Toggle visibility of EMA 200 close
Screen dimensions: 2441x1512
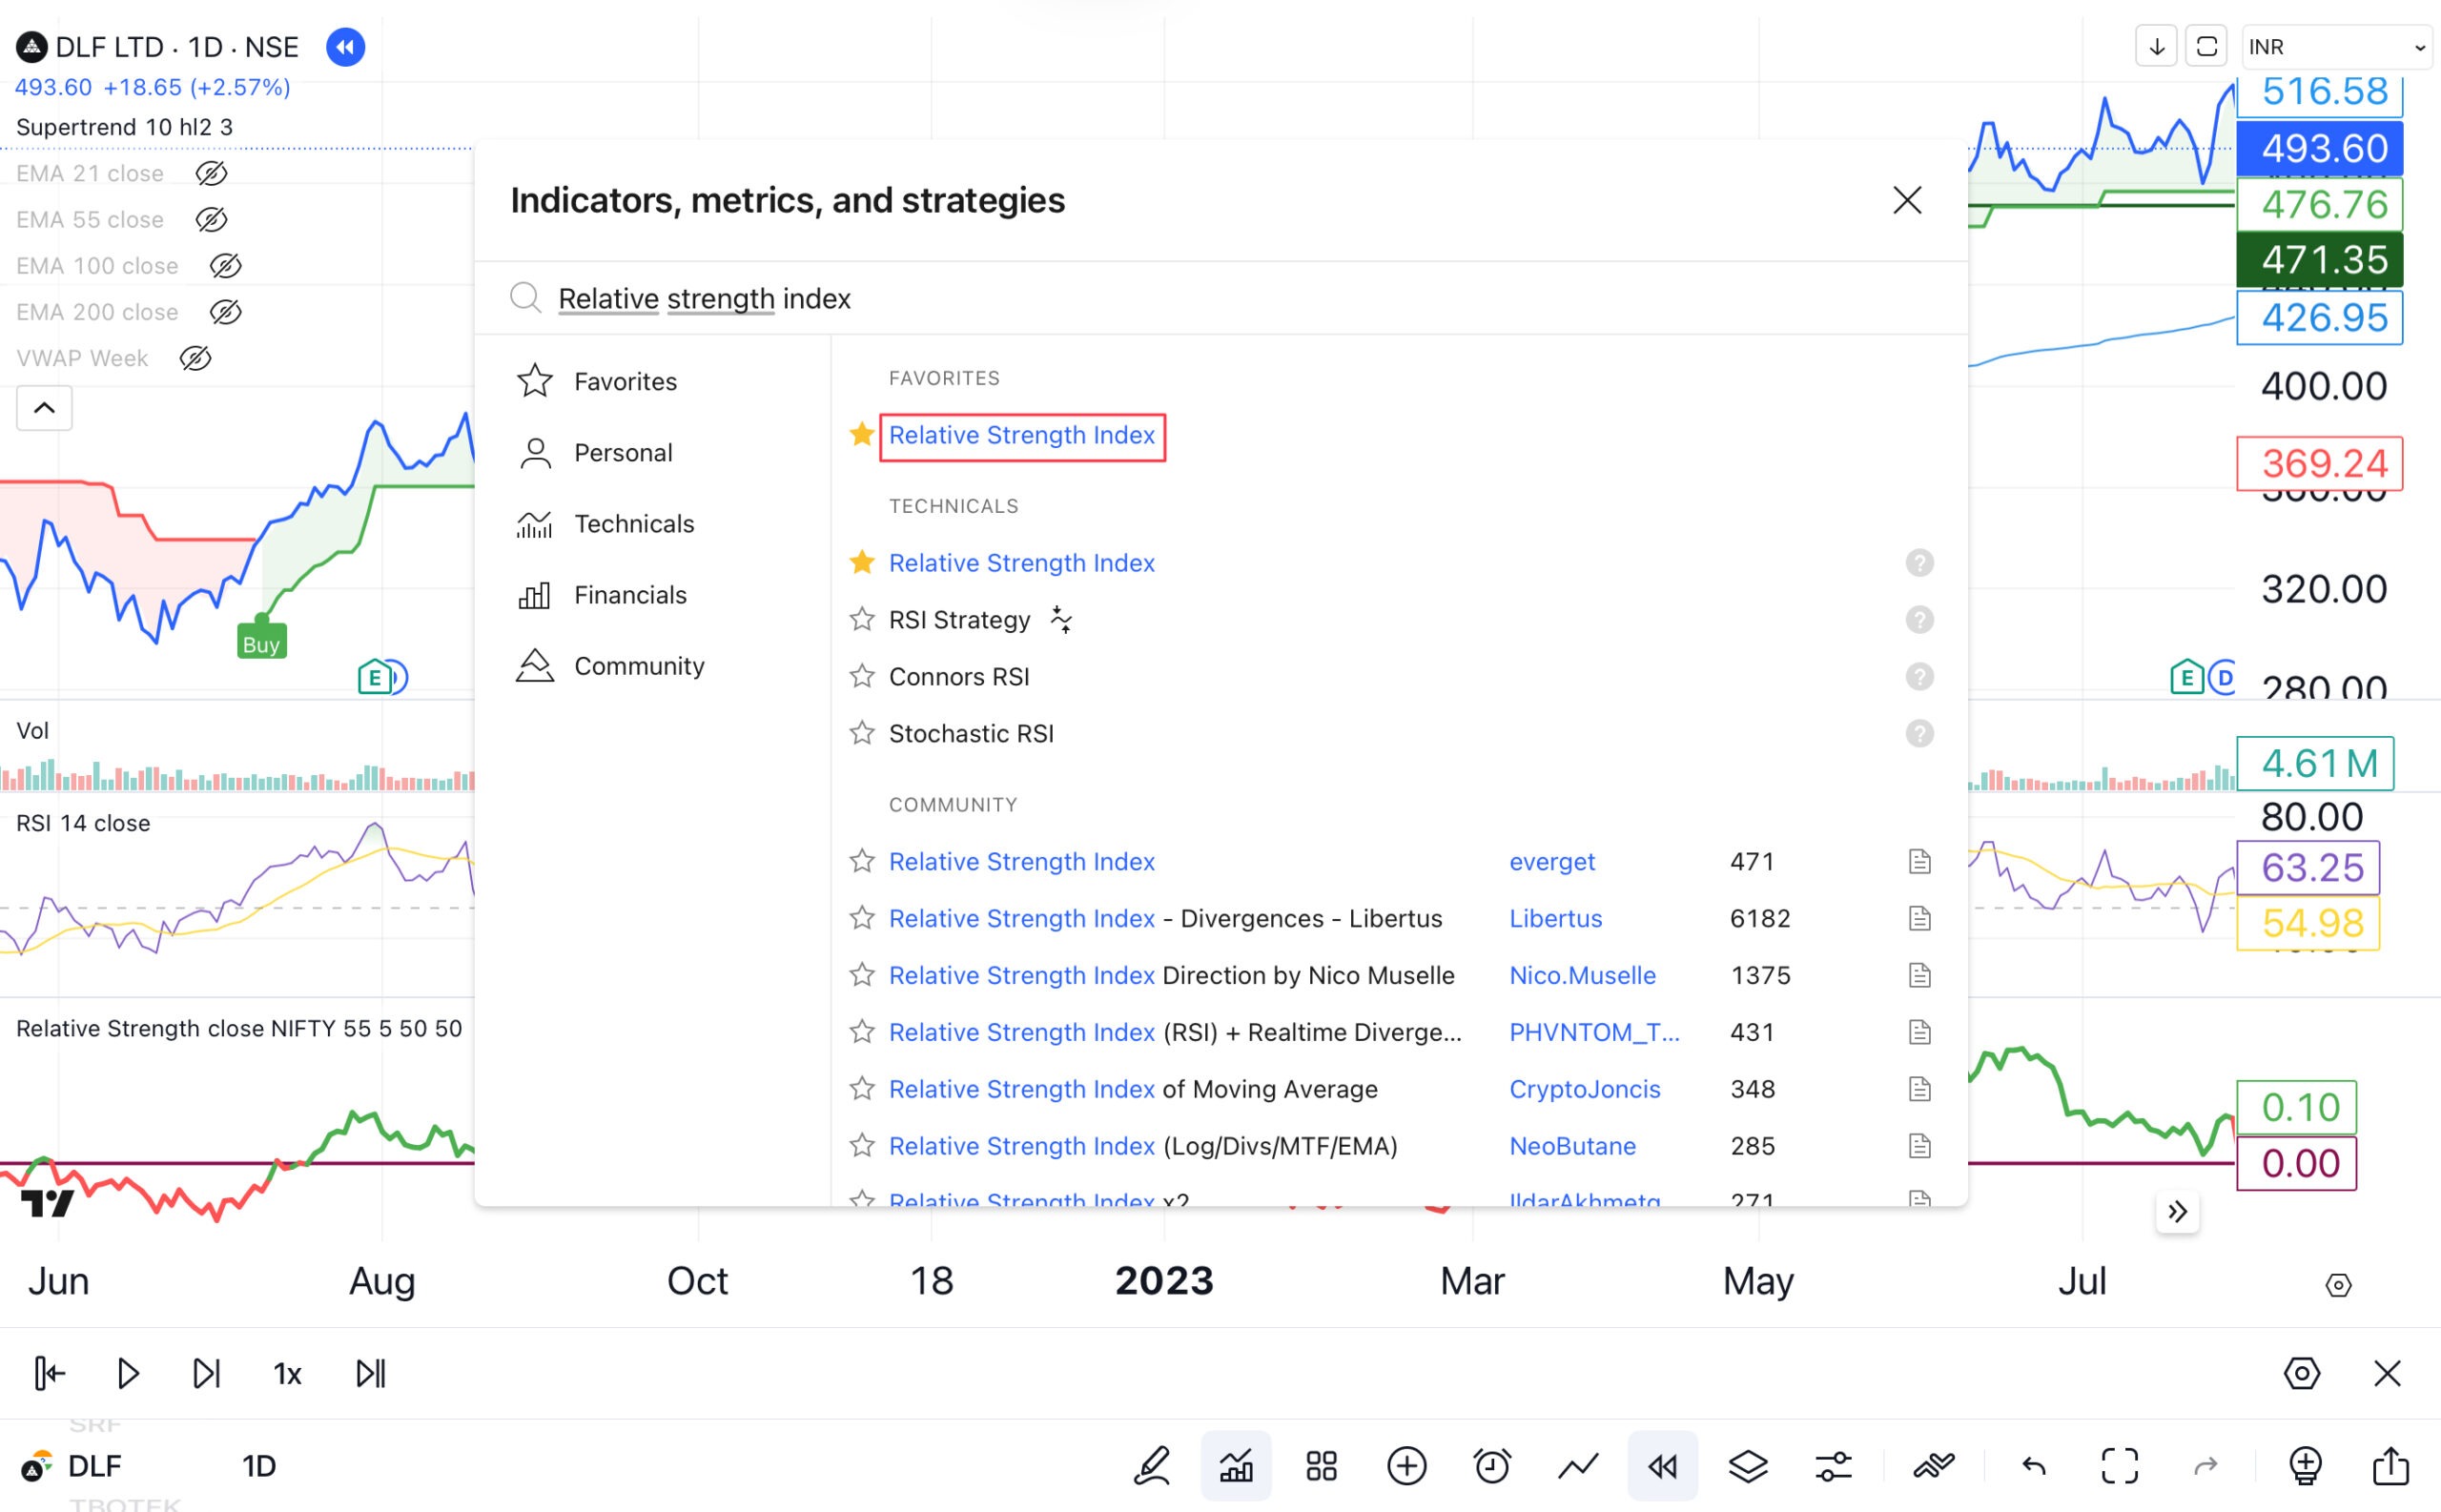pyautogui.click(x=226, y=312)
